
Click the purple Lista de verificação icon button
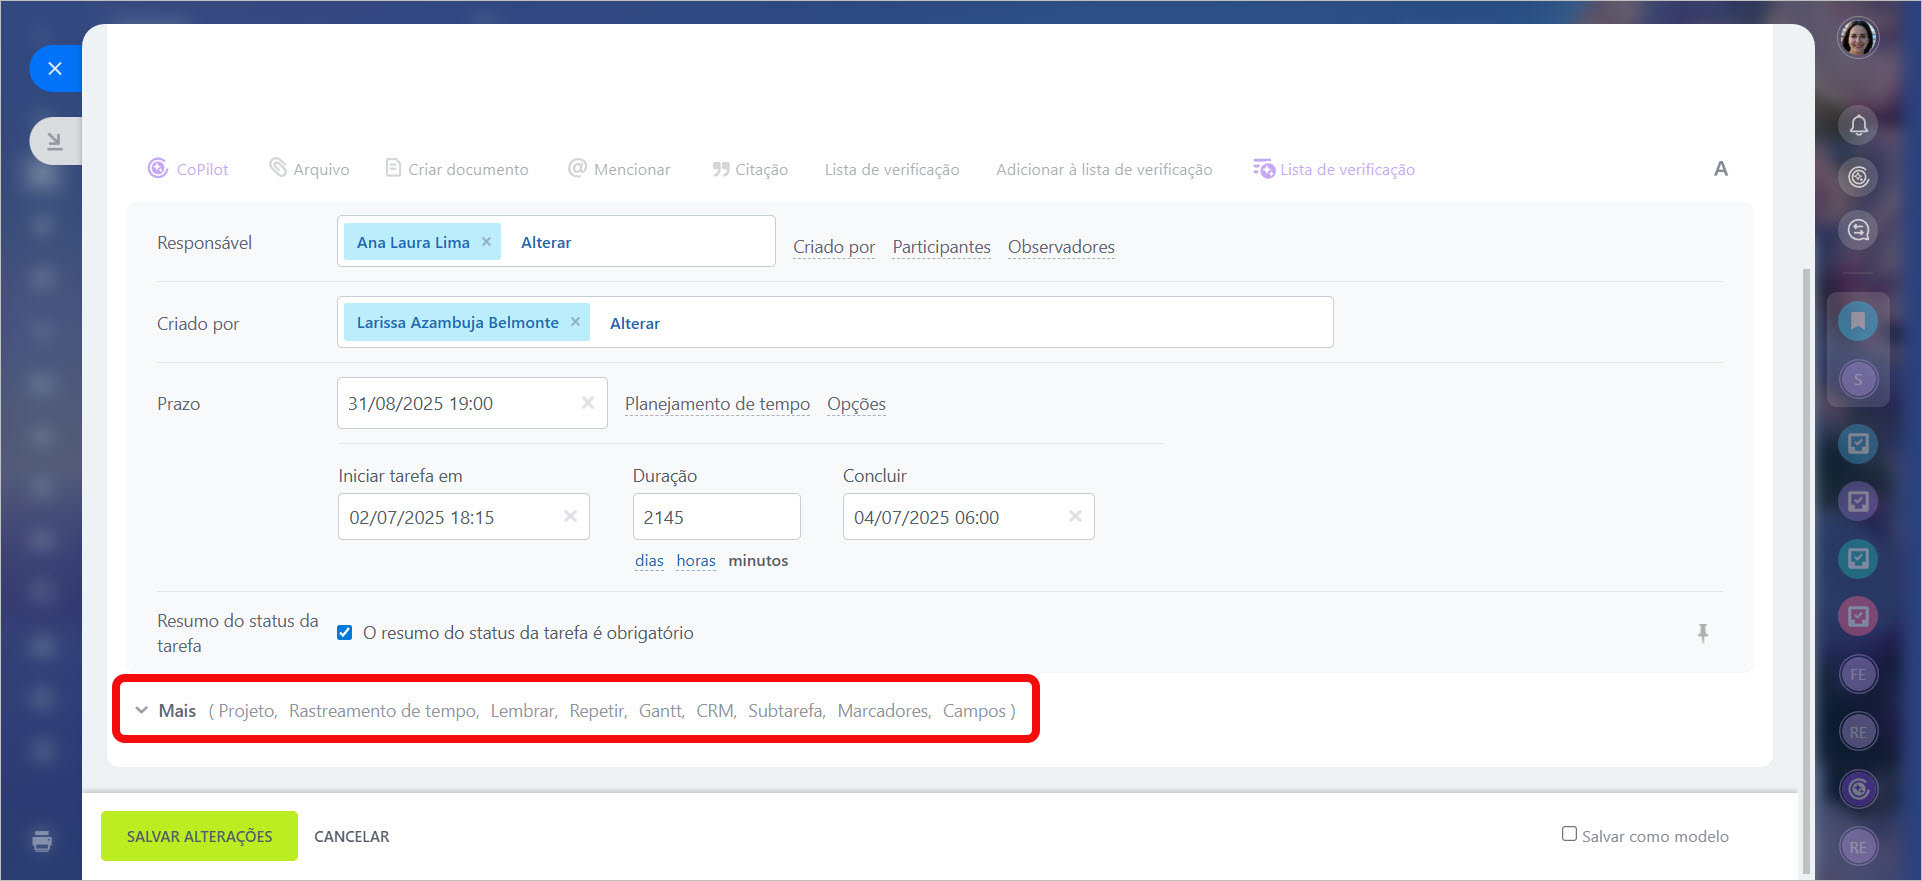tap(1334, 169)
